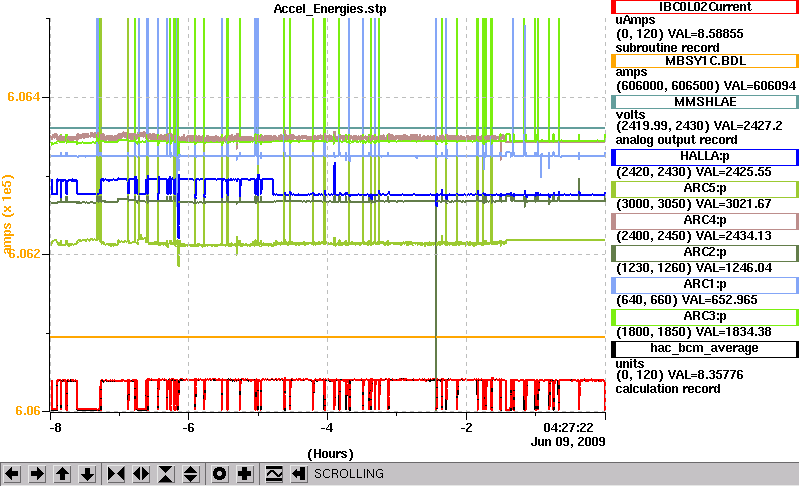Pan the plot right with the right arrow
799x486 pixels.
click(37, 474)
